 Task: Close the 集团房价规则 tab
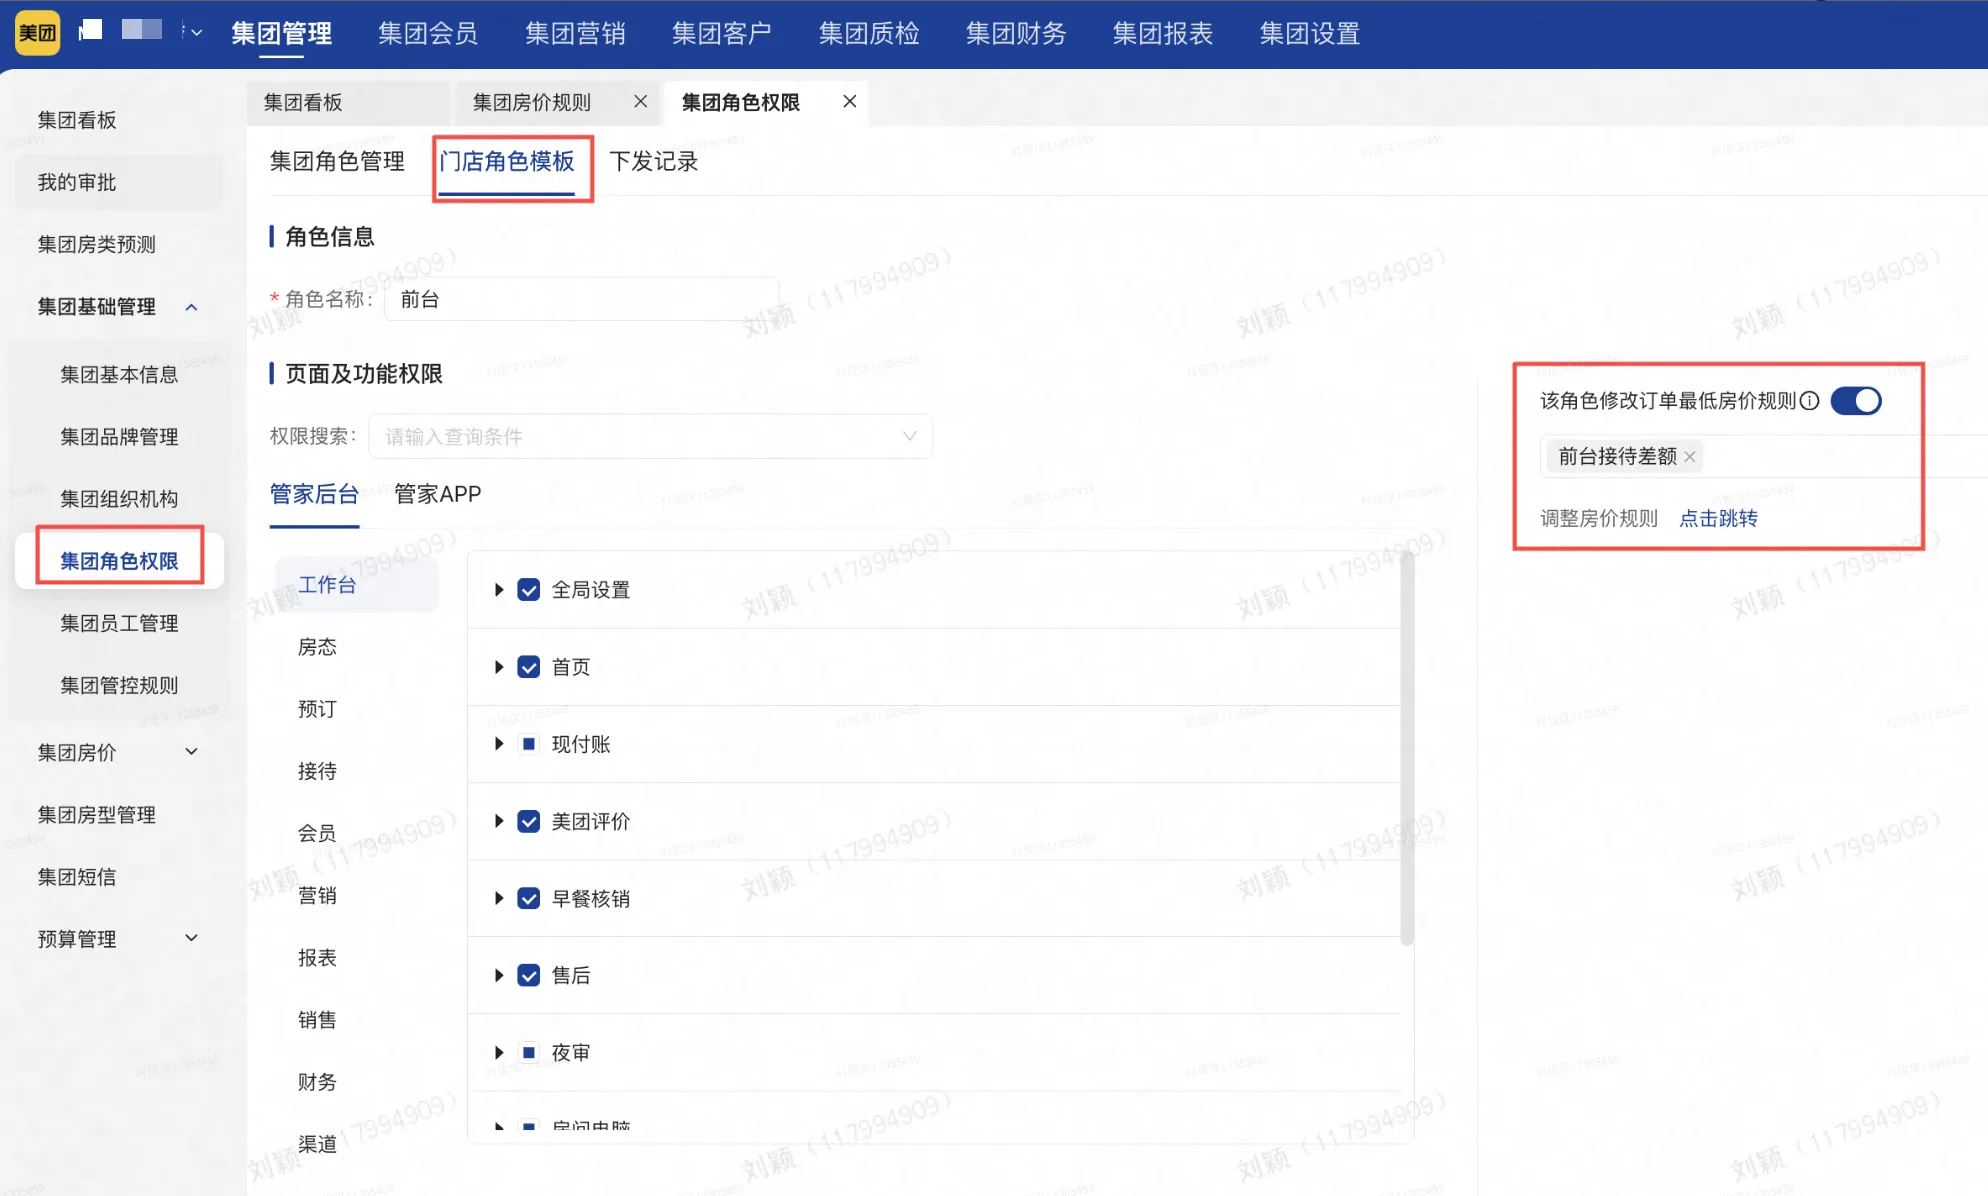pyautogui.click(x=641, y=102)
